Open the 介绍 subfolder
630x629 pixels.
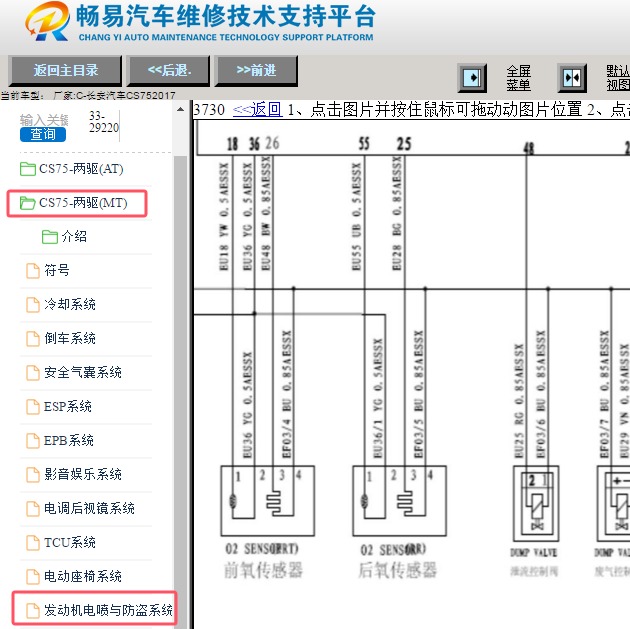[x=74, y=237]
